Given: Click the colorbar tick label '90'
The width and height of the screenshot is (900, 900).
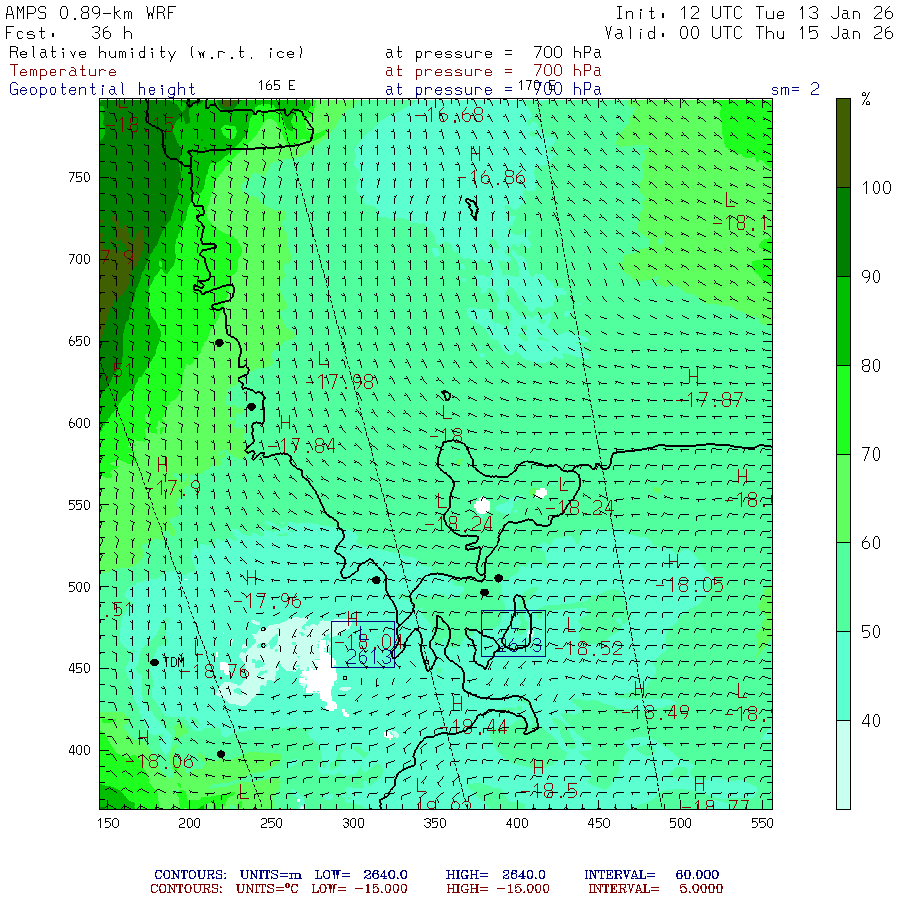Looking at the screenshot, I should pyautogui.click(x=871, y=277).
